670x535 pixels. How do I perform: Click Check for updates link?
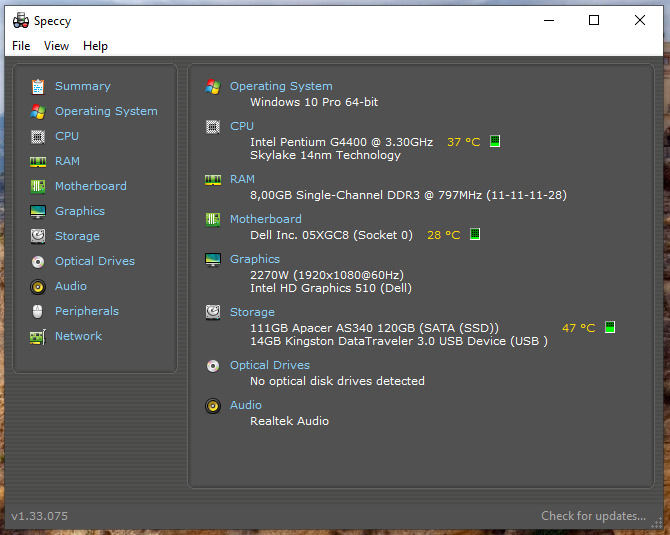(594, 516)
